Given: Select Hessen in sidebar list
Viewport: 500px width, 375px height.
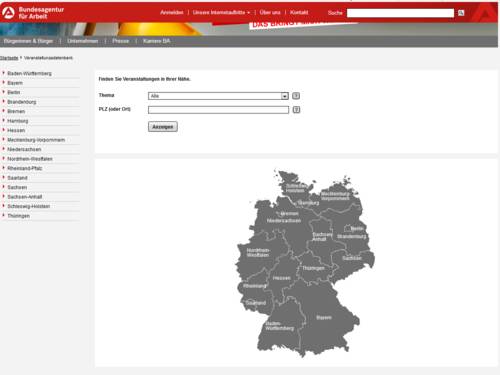Looking at the screenshot, I should pyautogui.click(x=16, y=130).
